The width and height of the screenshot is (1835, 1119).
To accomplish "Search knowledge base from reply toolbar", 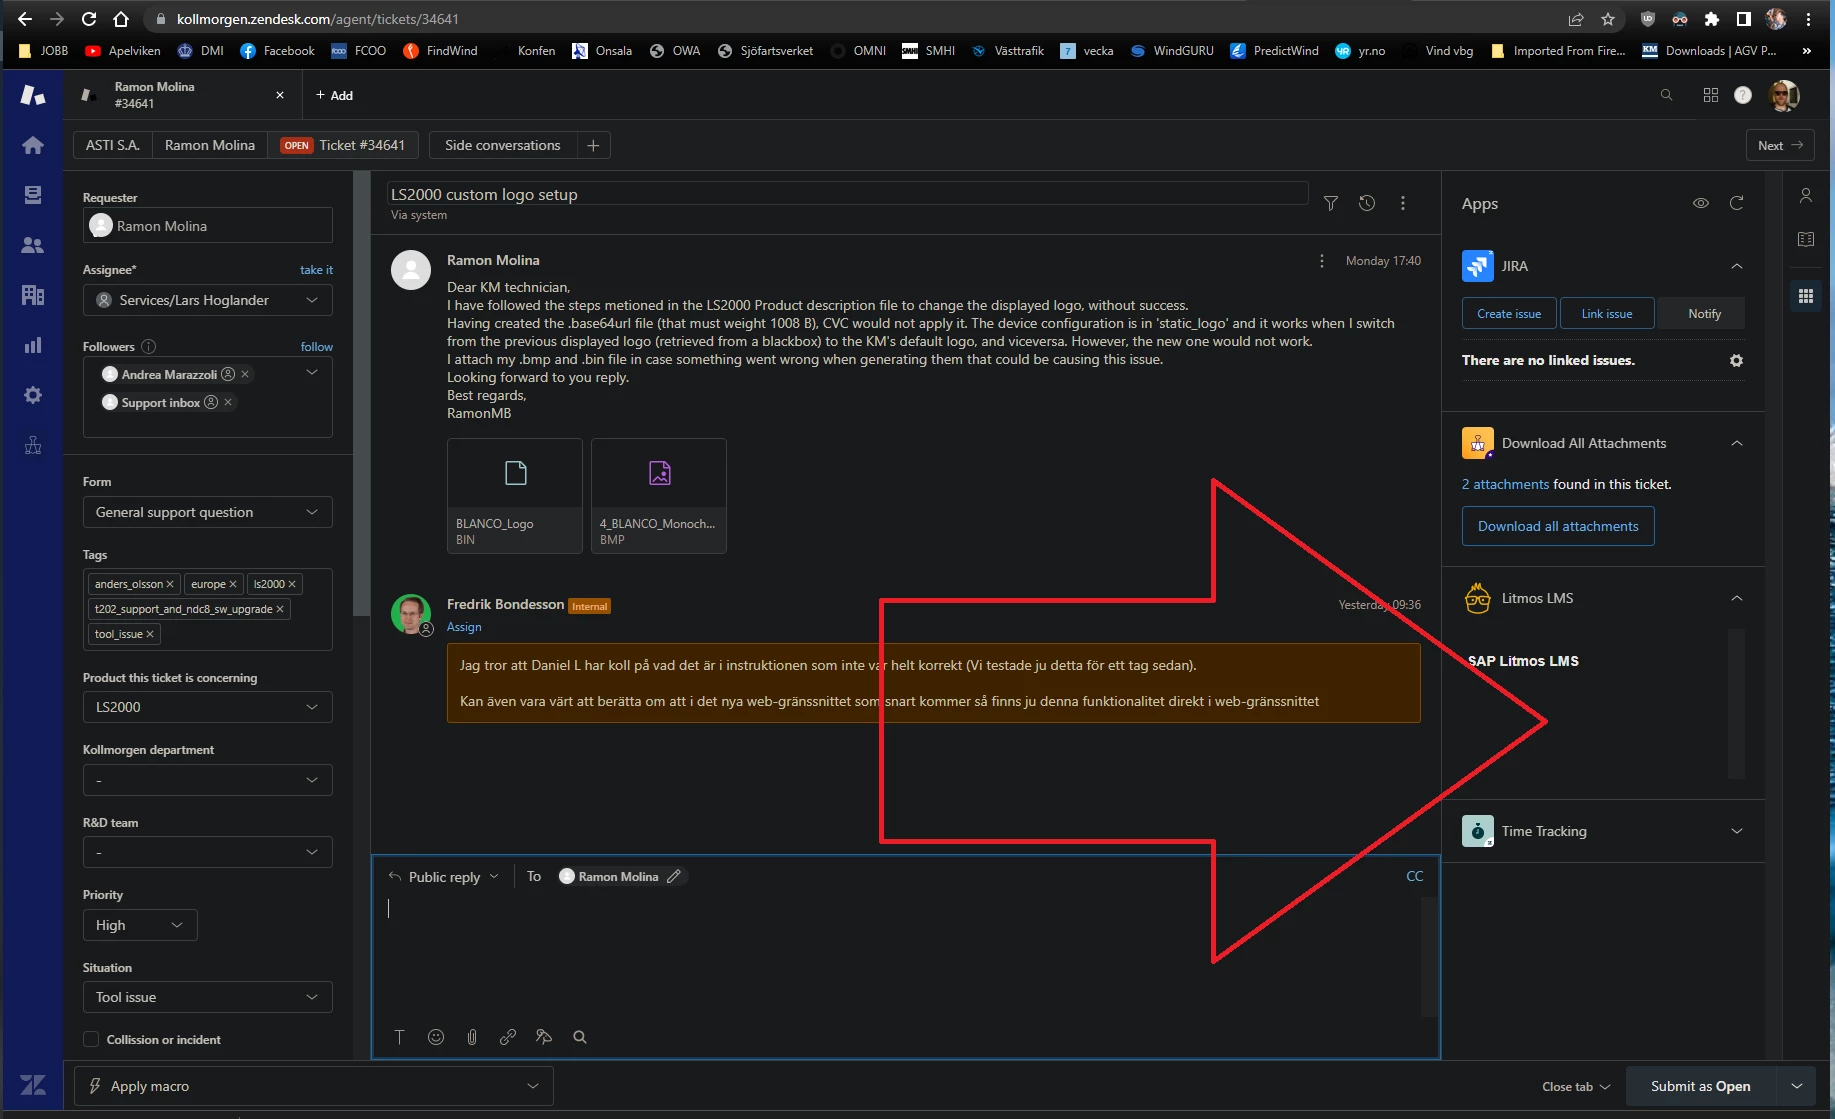I will point(580,1037).
